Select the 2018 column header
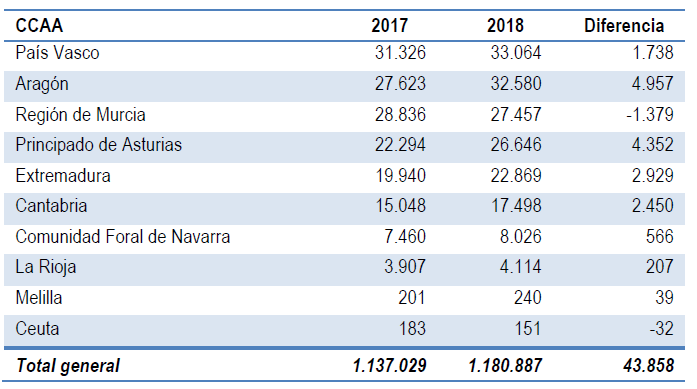Screen dimensions: 697x389 505,26
